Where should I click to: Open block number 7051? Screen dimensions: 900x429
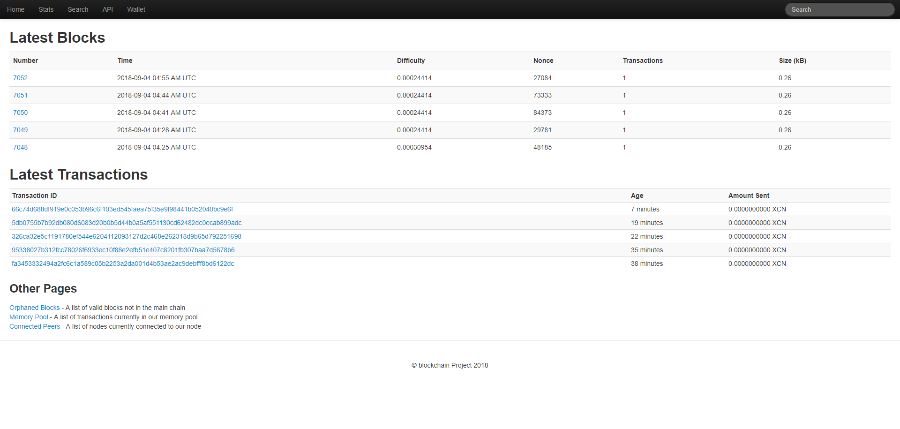click(x=20, y=95)
